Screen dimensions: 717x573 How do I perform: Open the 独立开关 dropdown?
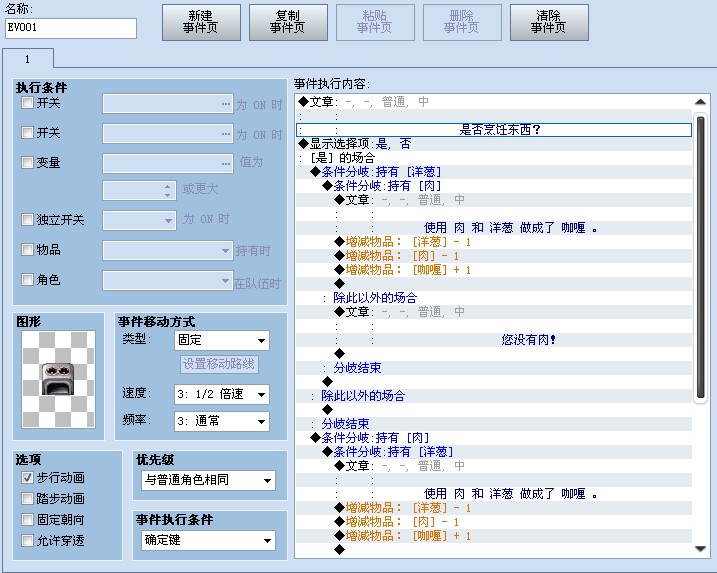[x=139, y=220]
